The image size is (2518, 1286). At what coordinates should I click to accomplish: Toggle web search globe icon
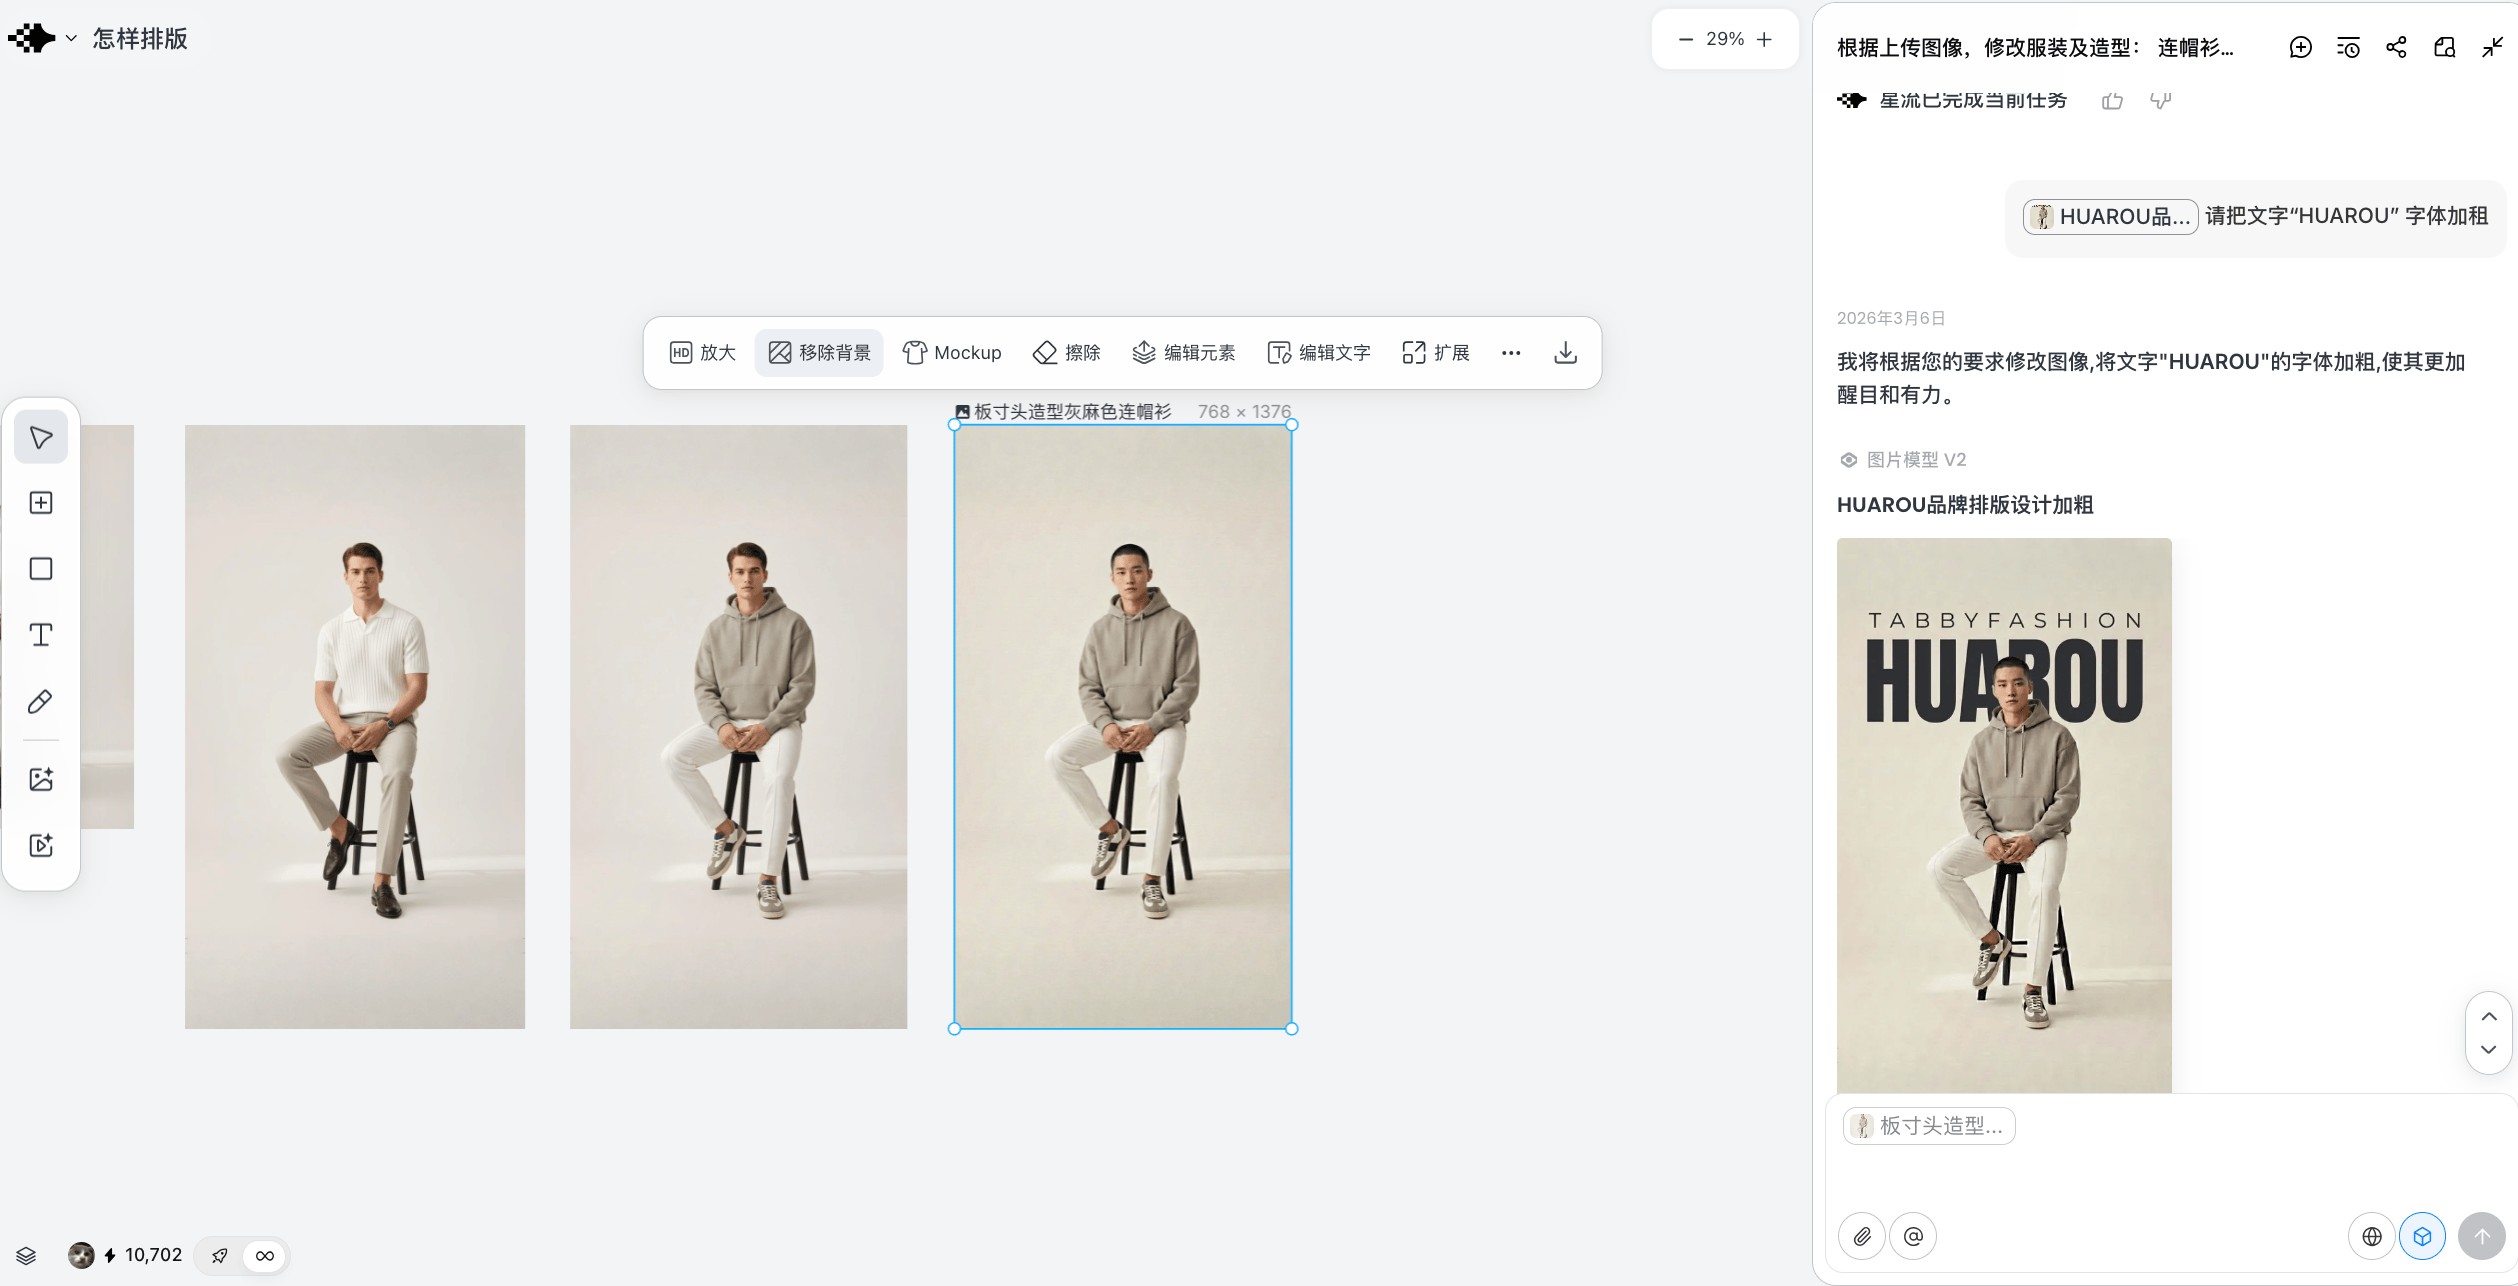(x=2372, y=1237)
